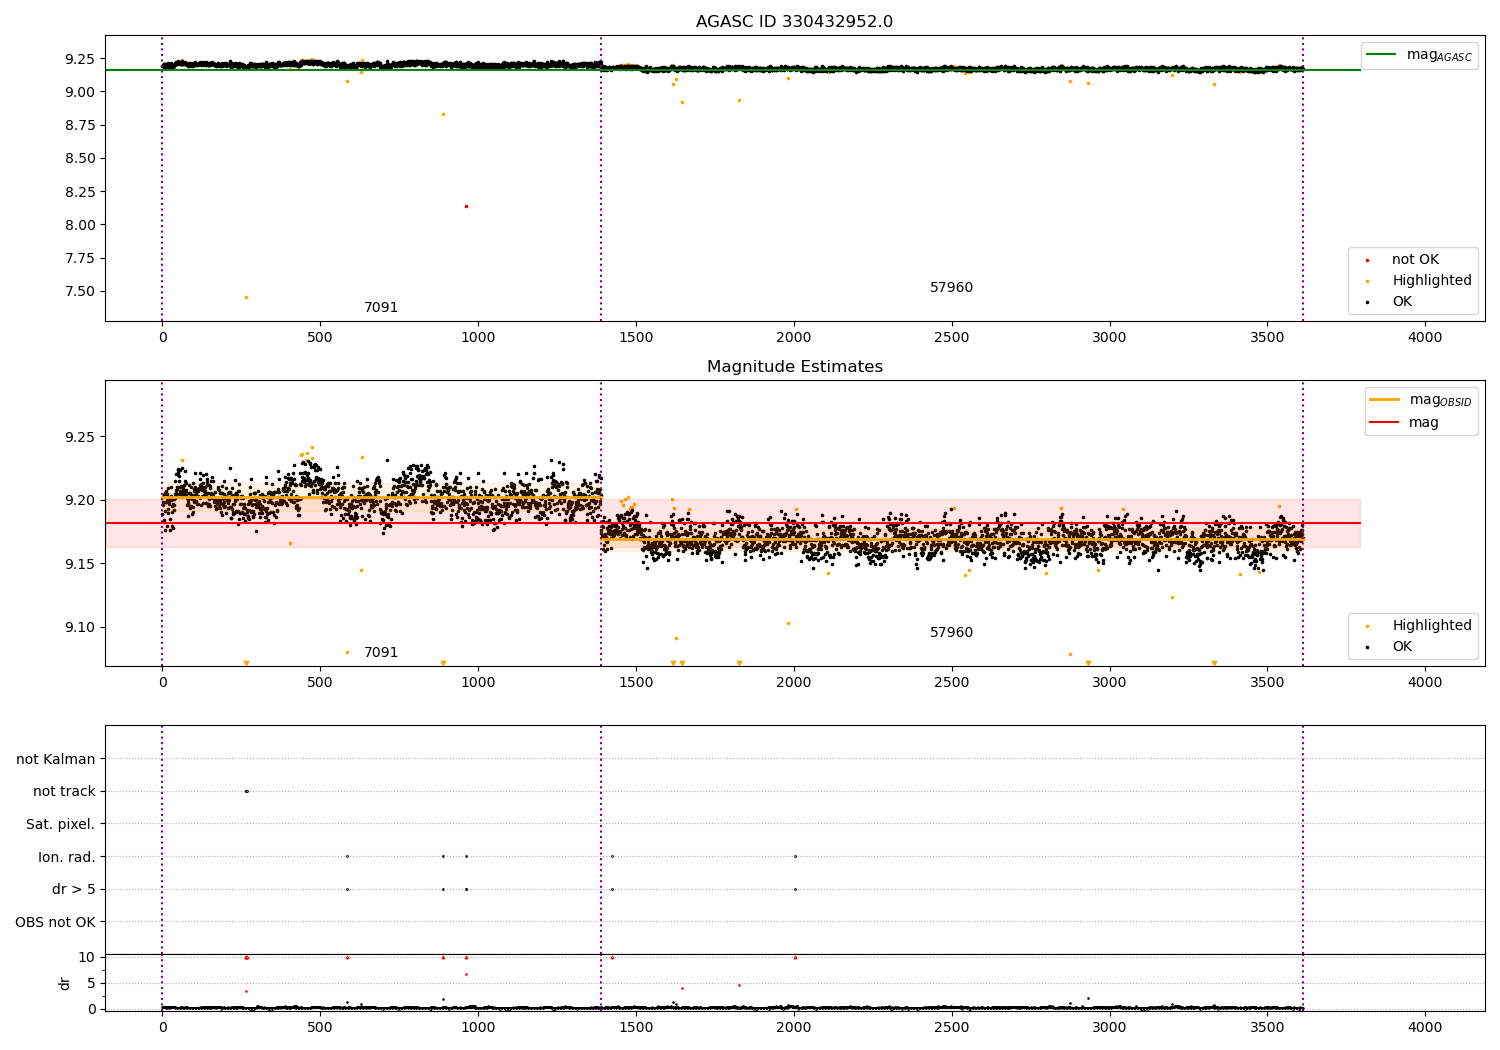Click the "2000" x-tick under the middle plot
Screen dimensions: 1500x1050
click(x=794, y=683)
